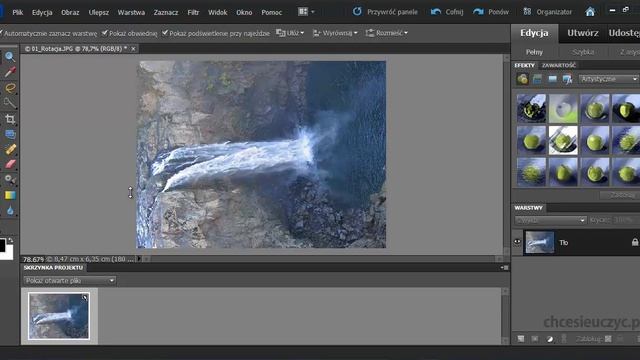Open Pokaż otwarte pliki dropdown
This screenshot has width=640, height=360.
pos(70,280)
